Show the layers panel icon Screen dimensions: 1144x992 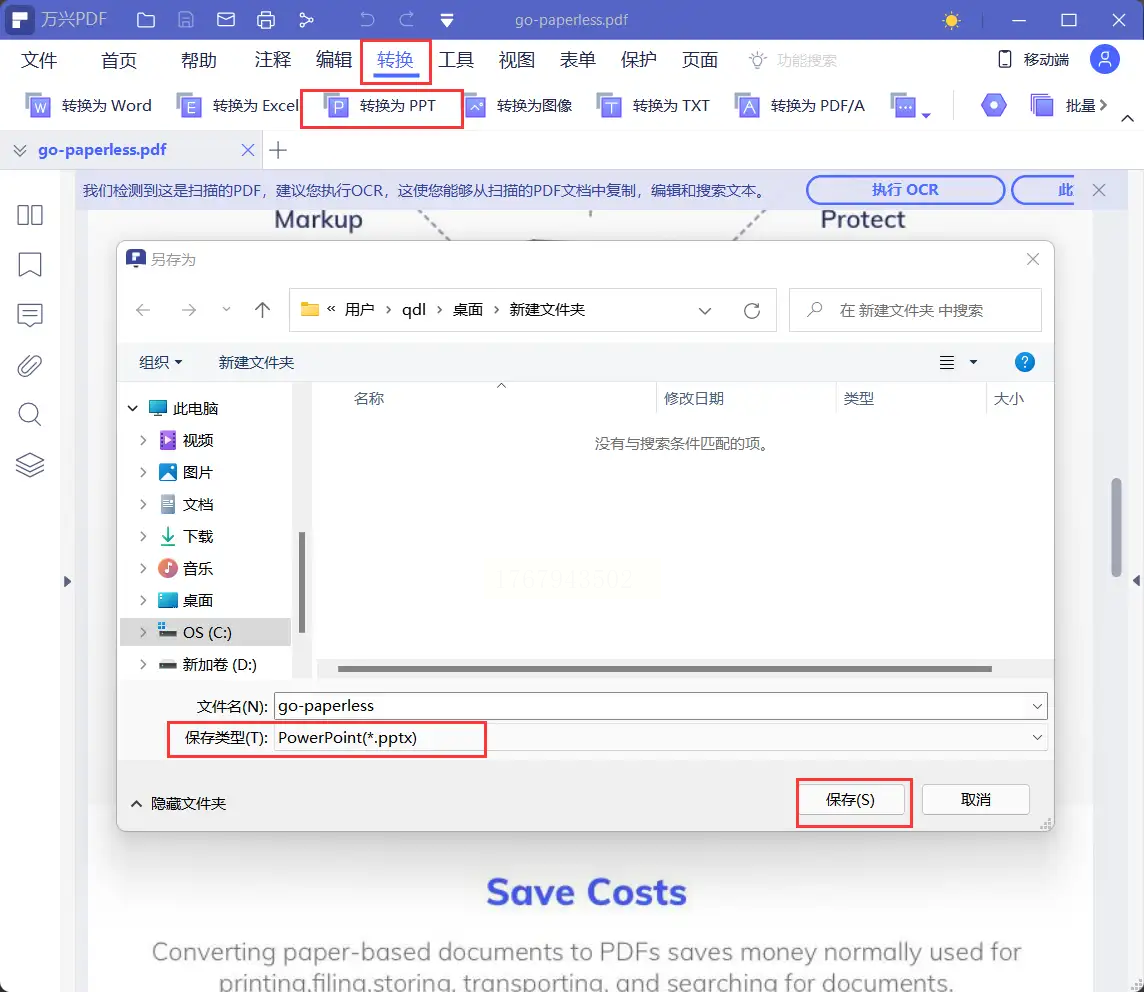(30, 465)
